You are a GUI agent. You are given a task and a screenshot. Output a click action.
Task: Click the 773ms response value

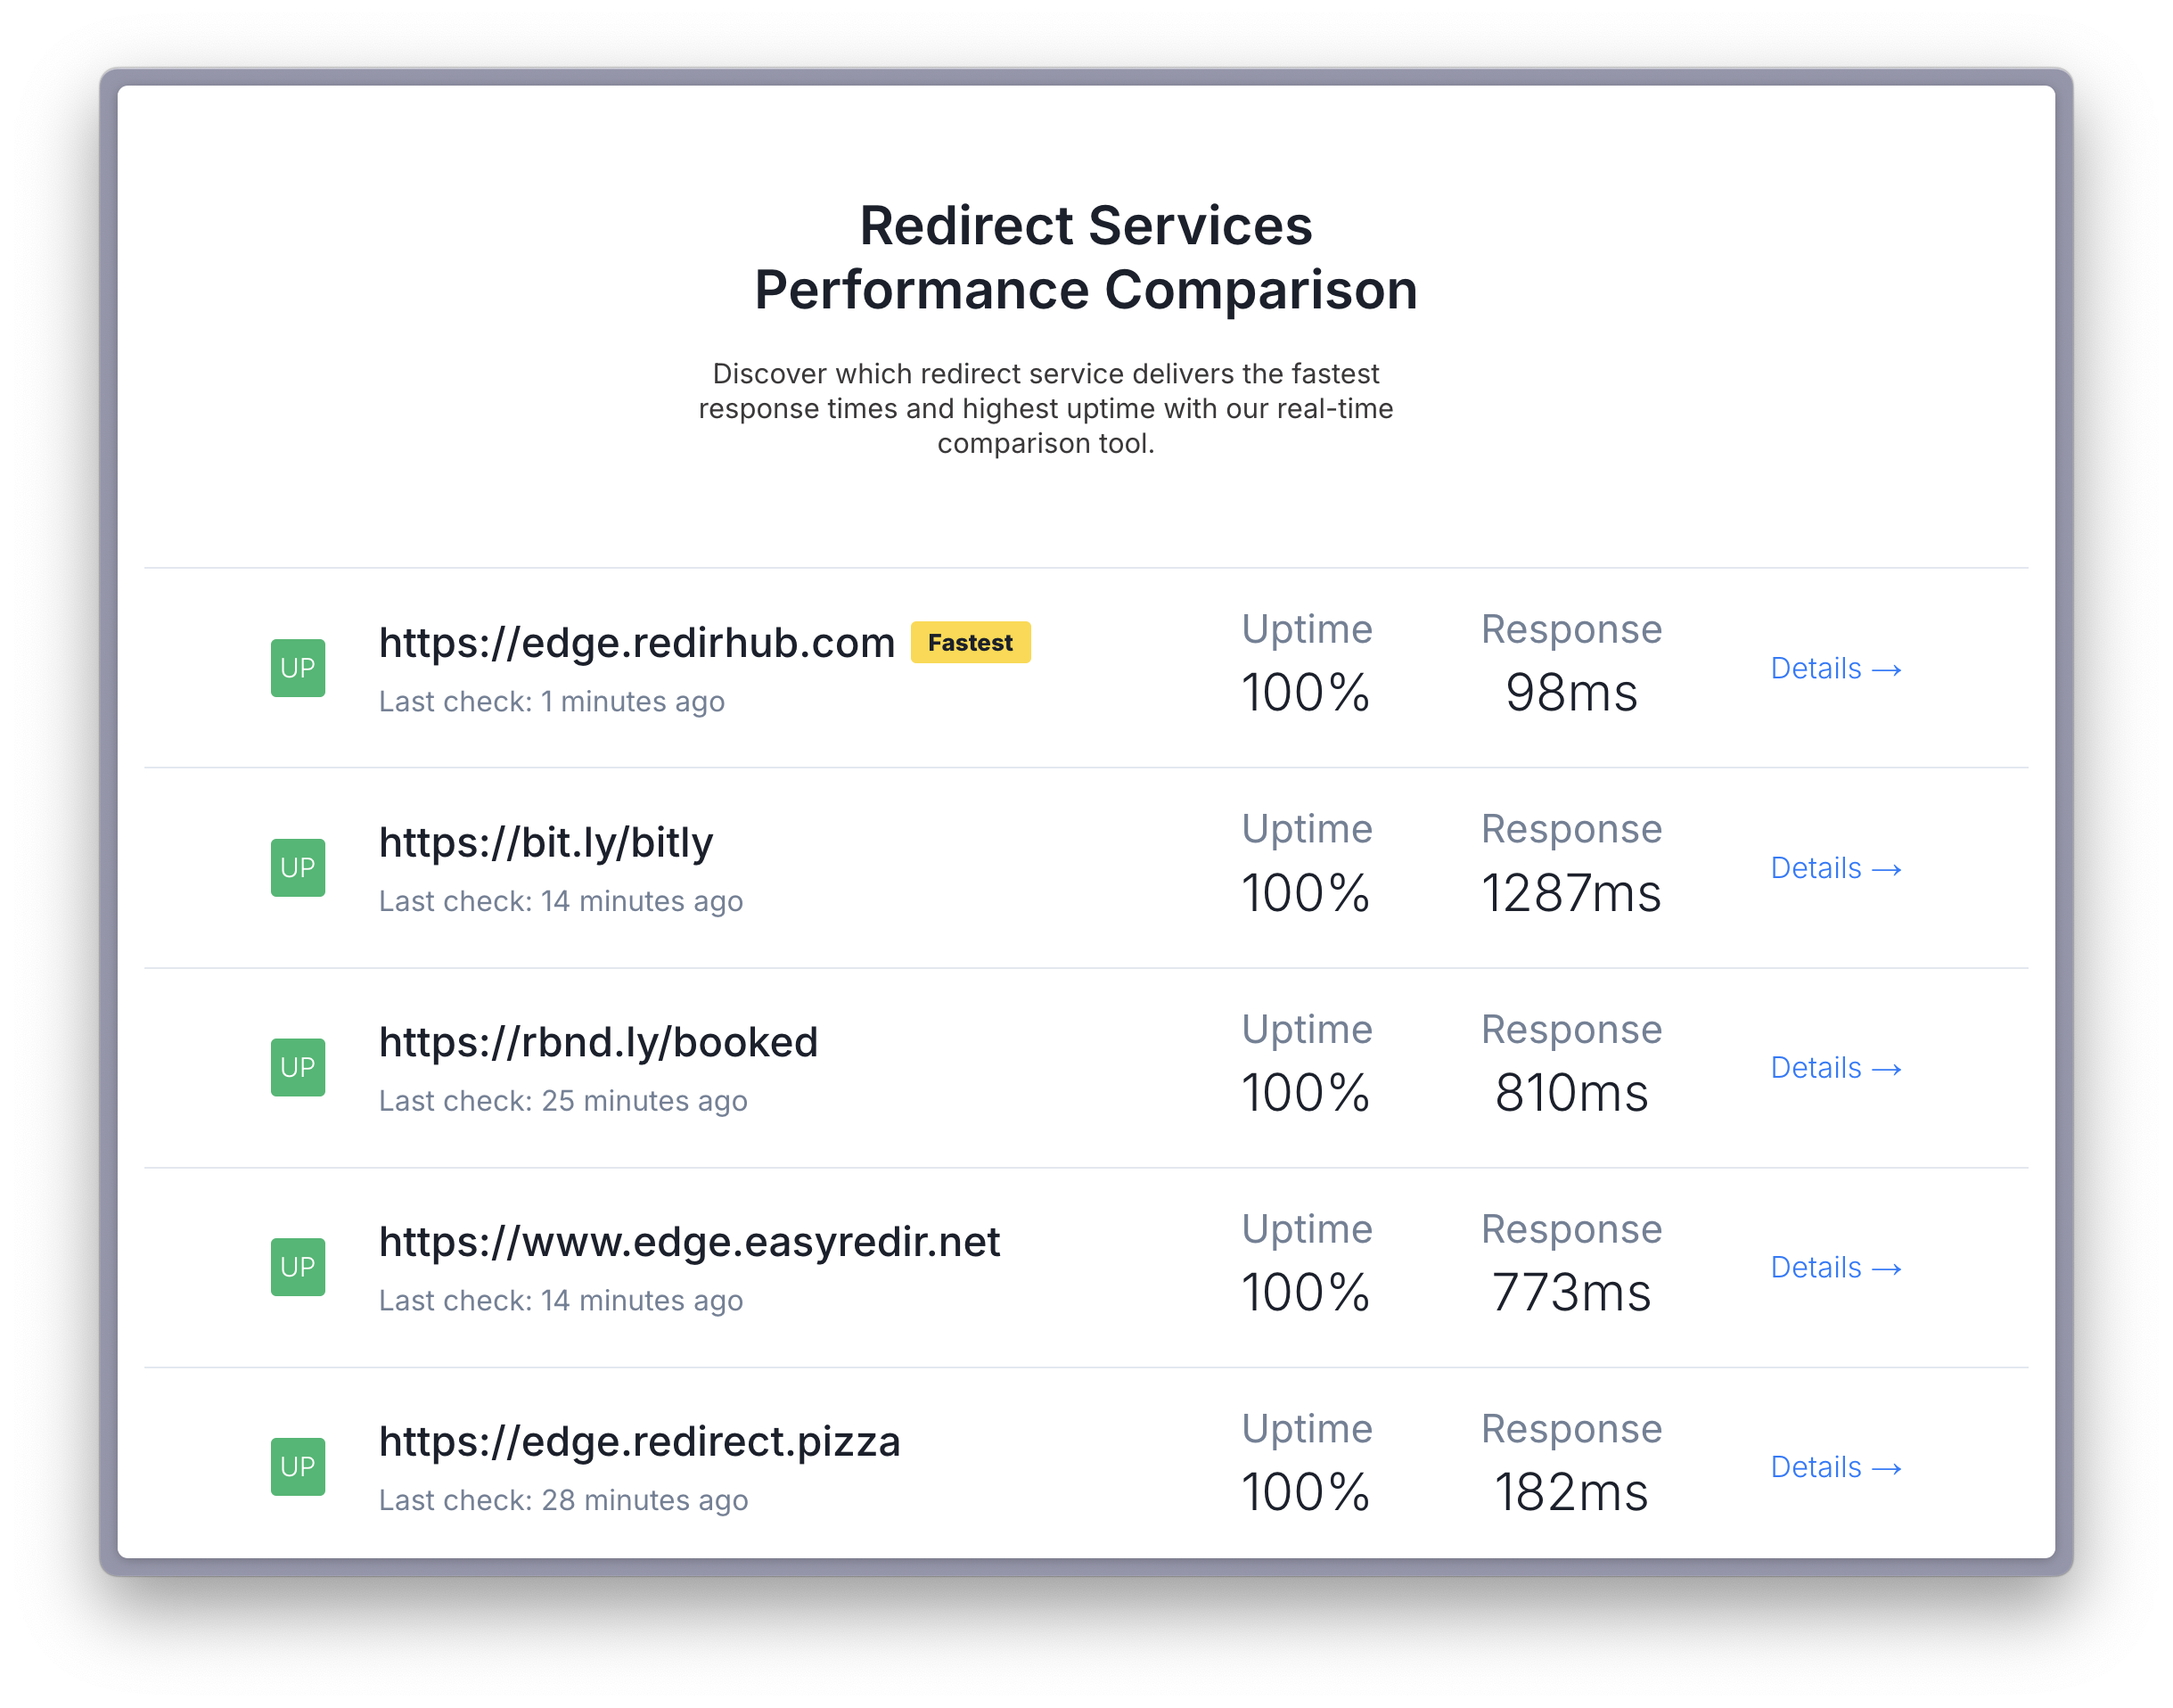[1571, 1292]
